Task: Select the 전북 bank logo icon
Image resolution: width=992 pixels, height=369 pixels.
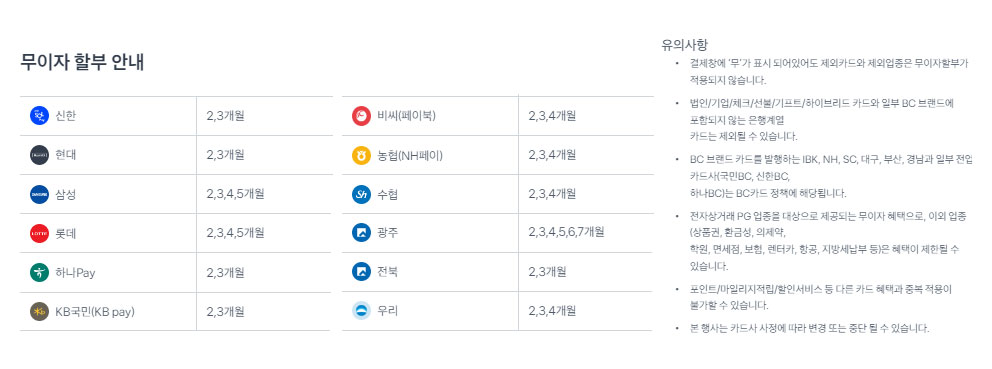Action: (x=361, y=272)
